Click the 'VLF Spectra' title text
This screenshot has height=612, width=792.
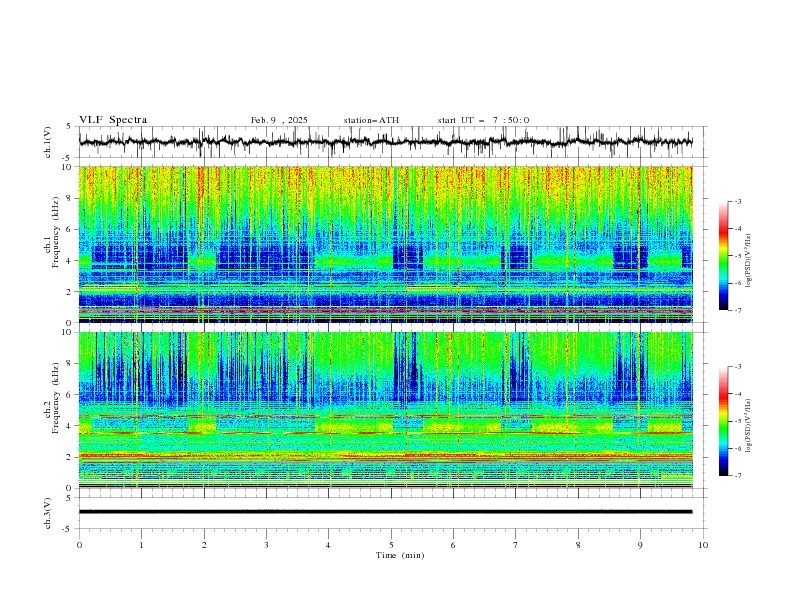tap(113, 120)
